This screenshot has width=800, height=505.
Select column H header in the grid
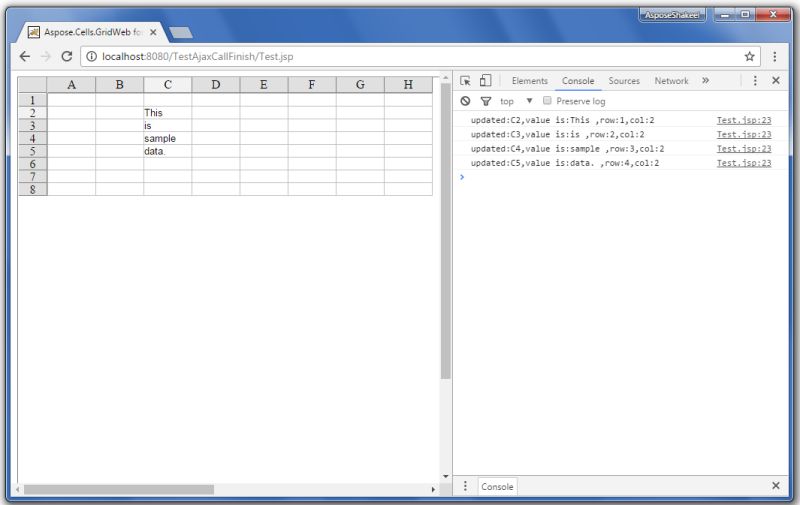pyautogui.click(x=408, y=85)
